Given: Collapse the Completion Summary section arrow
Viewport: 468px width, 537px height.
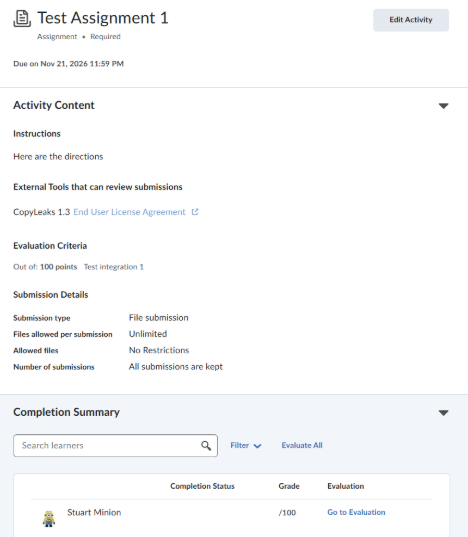Looking at the screenshot, I should tap(443, 413).
